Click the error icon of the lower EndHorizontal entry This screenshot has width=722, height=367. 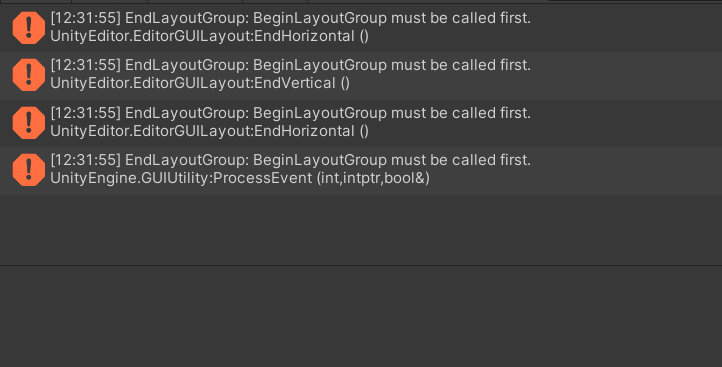pyautogui.click(x=29, y=122)
